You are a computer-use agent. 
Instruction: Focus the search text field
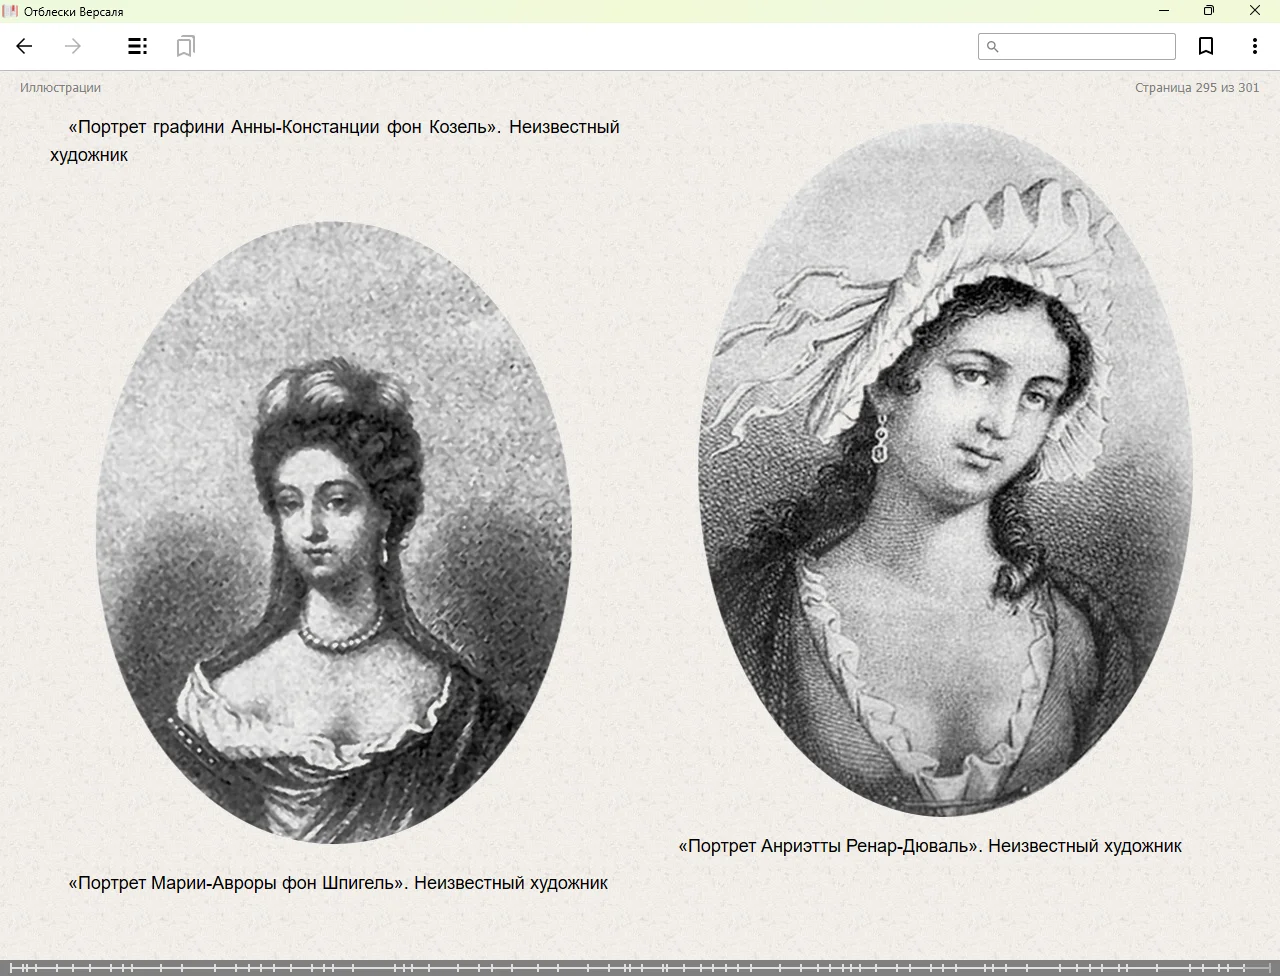[x=1085, y=47]
